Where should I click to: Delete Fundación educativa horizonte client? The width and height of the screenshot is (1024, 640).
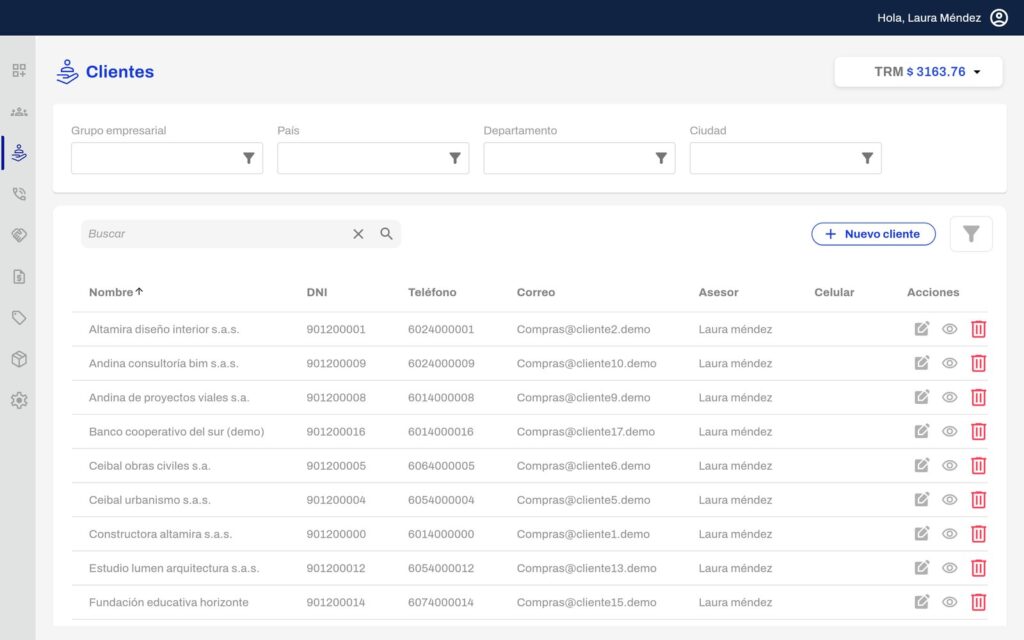click(x=978, y=602)
